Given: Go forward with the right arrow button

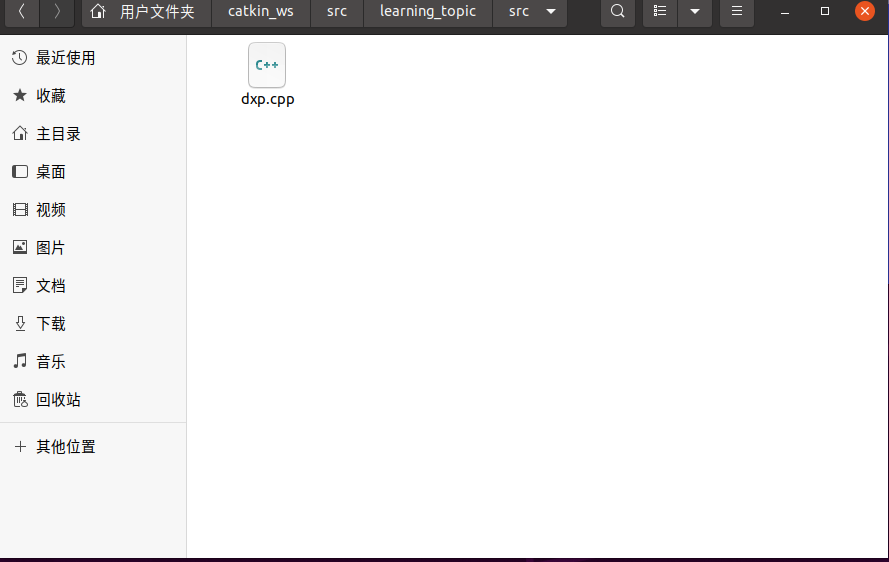Looking at the screenshot, I should tap(57, 11).
